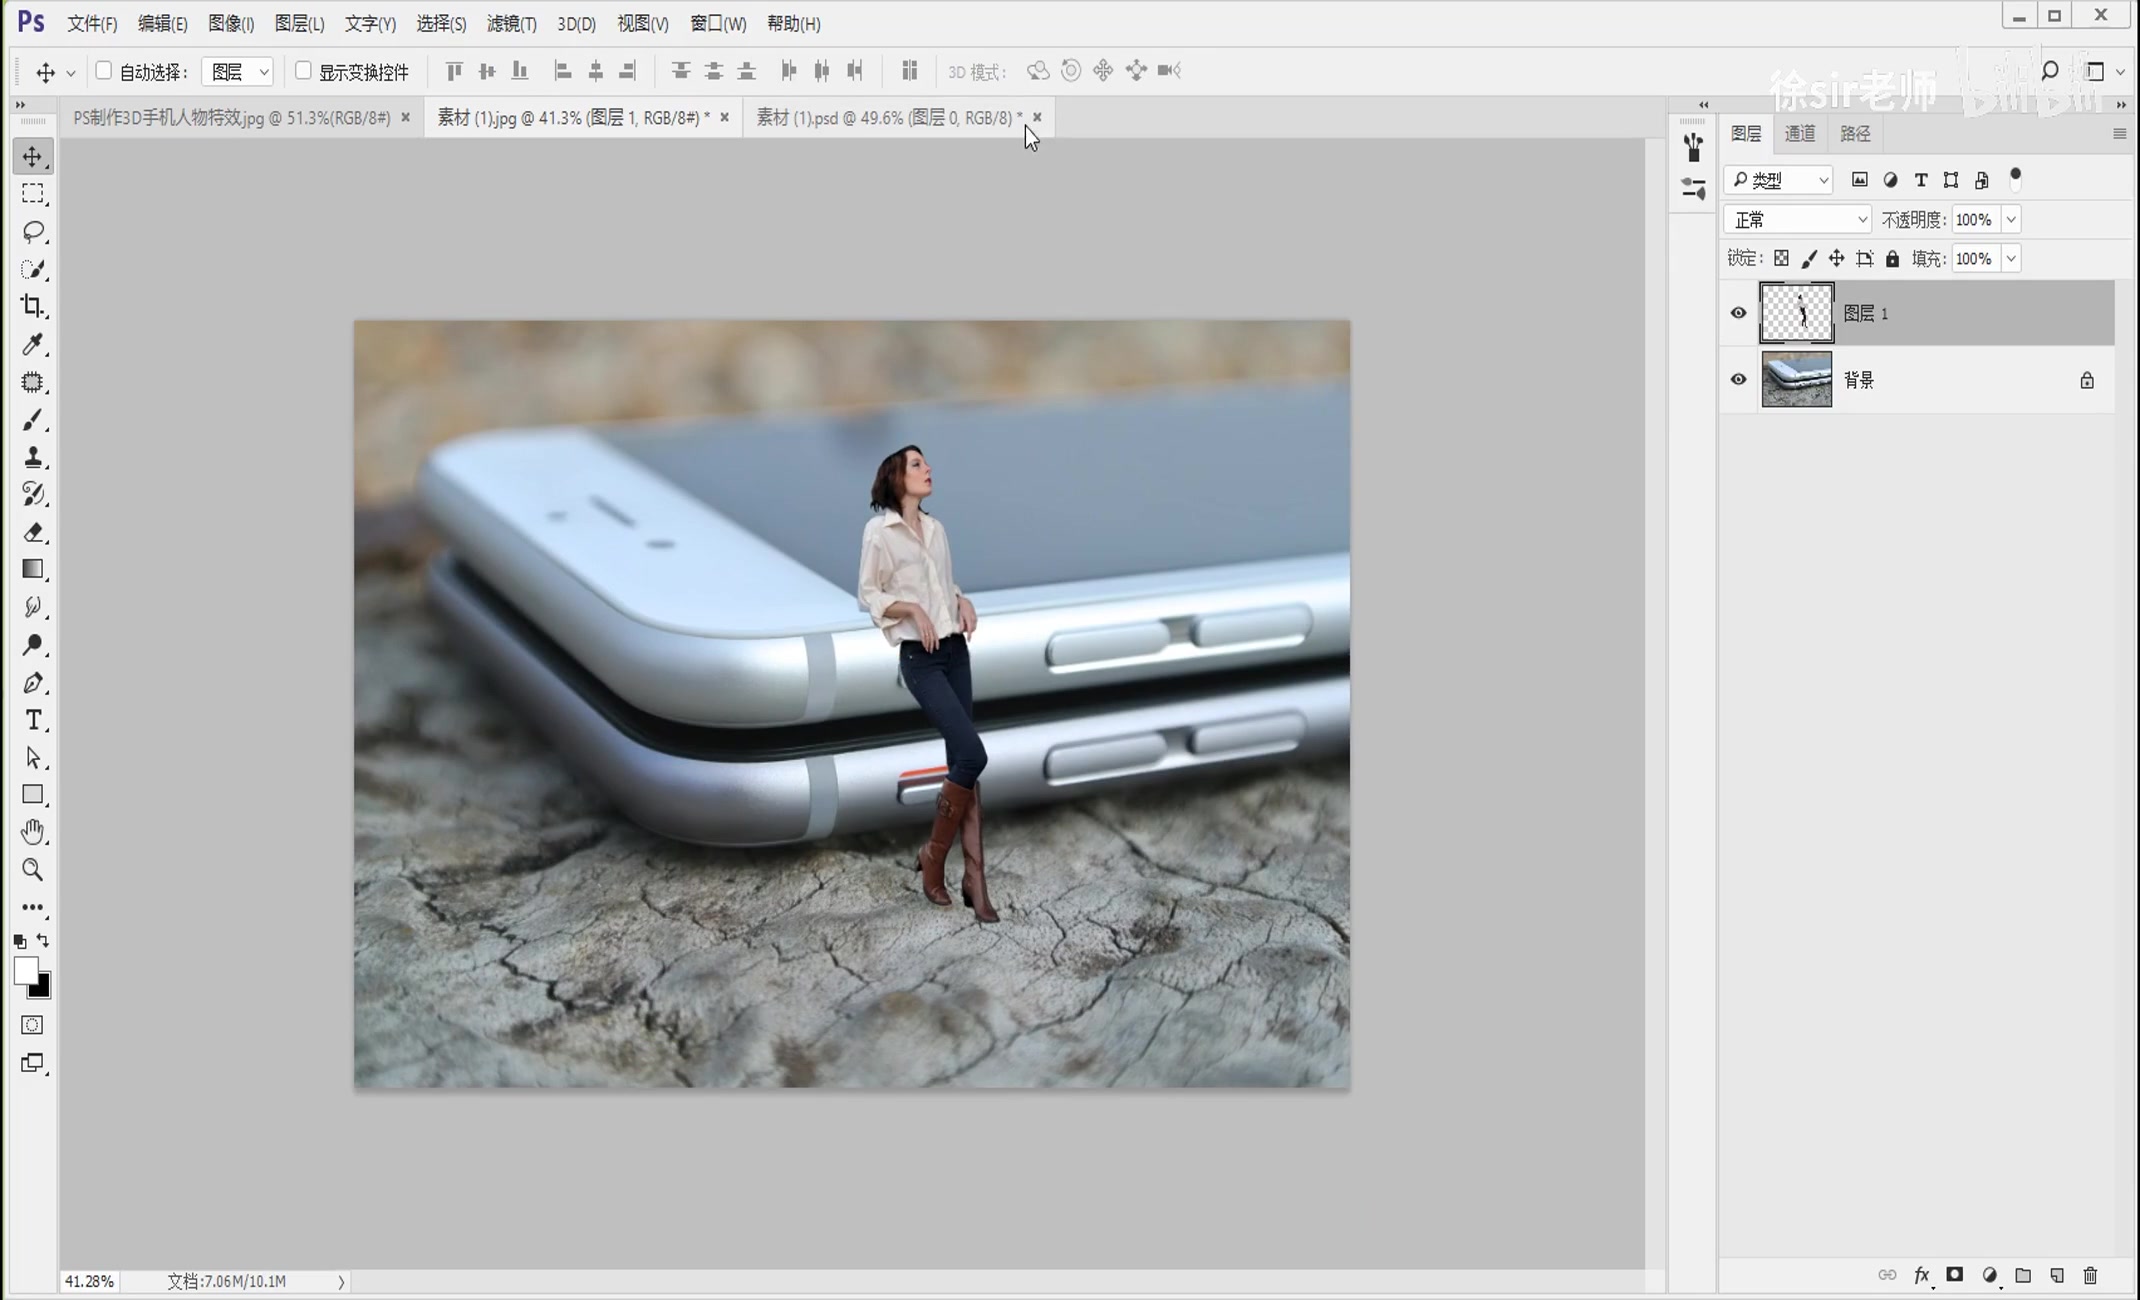Click the add layer style fx icon
This screenshot has height=1300, width=2140.
click(1921, 1275)
